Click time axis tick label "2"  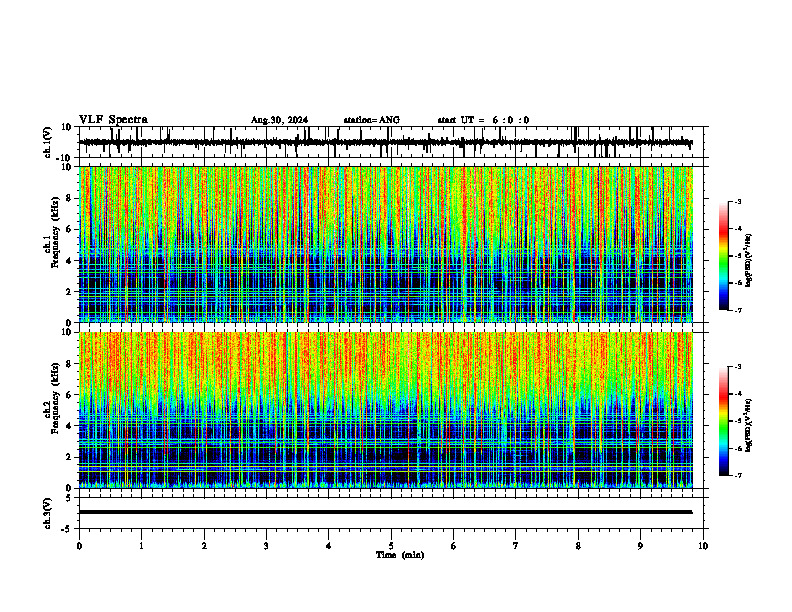(x=204, y=546)
